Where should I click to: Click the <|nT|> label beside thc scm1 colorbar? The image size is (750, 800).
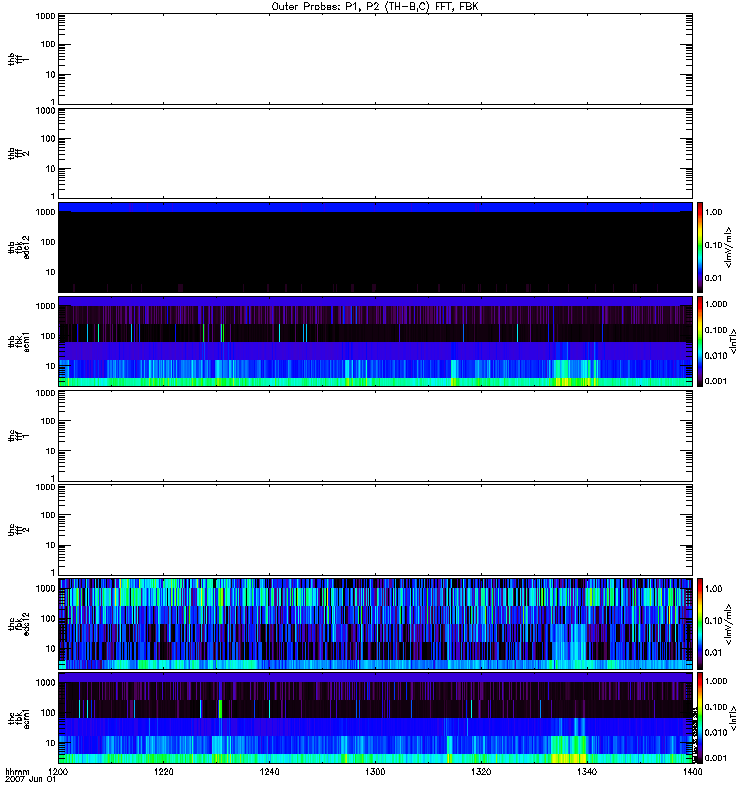[734, 718]
